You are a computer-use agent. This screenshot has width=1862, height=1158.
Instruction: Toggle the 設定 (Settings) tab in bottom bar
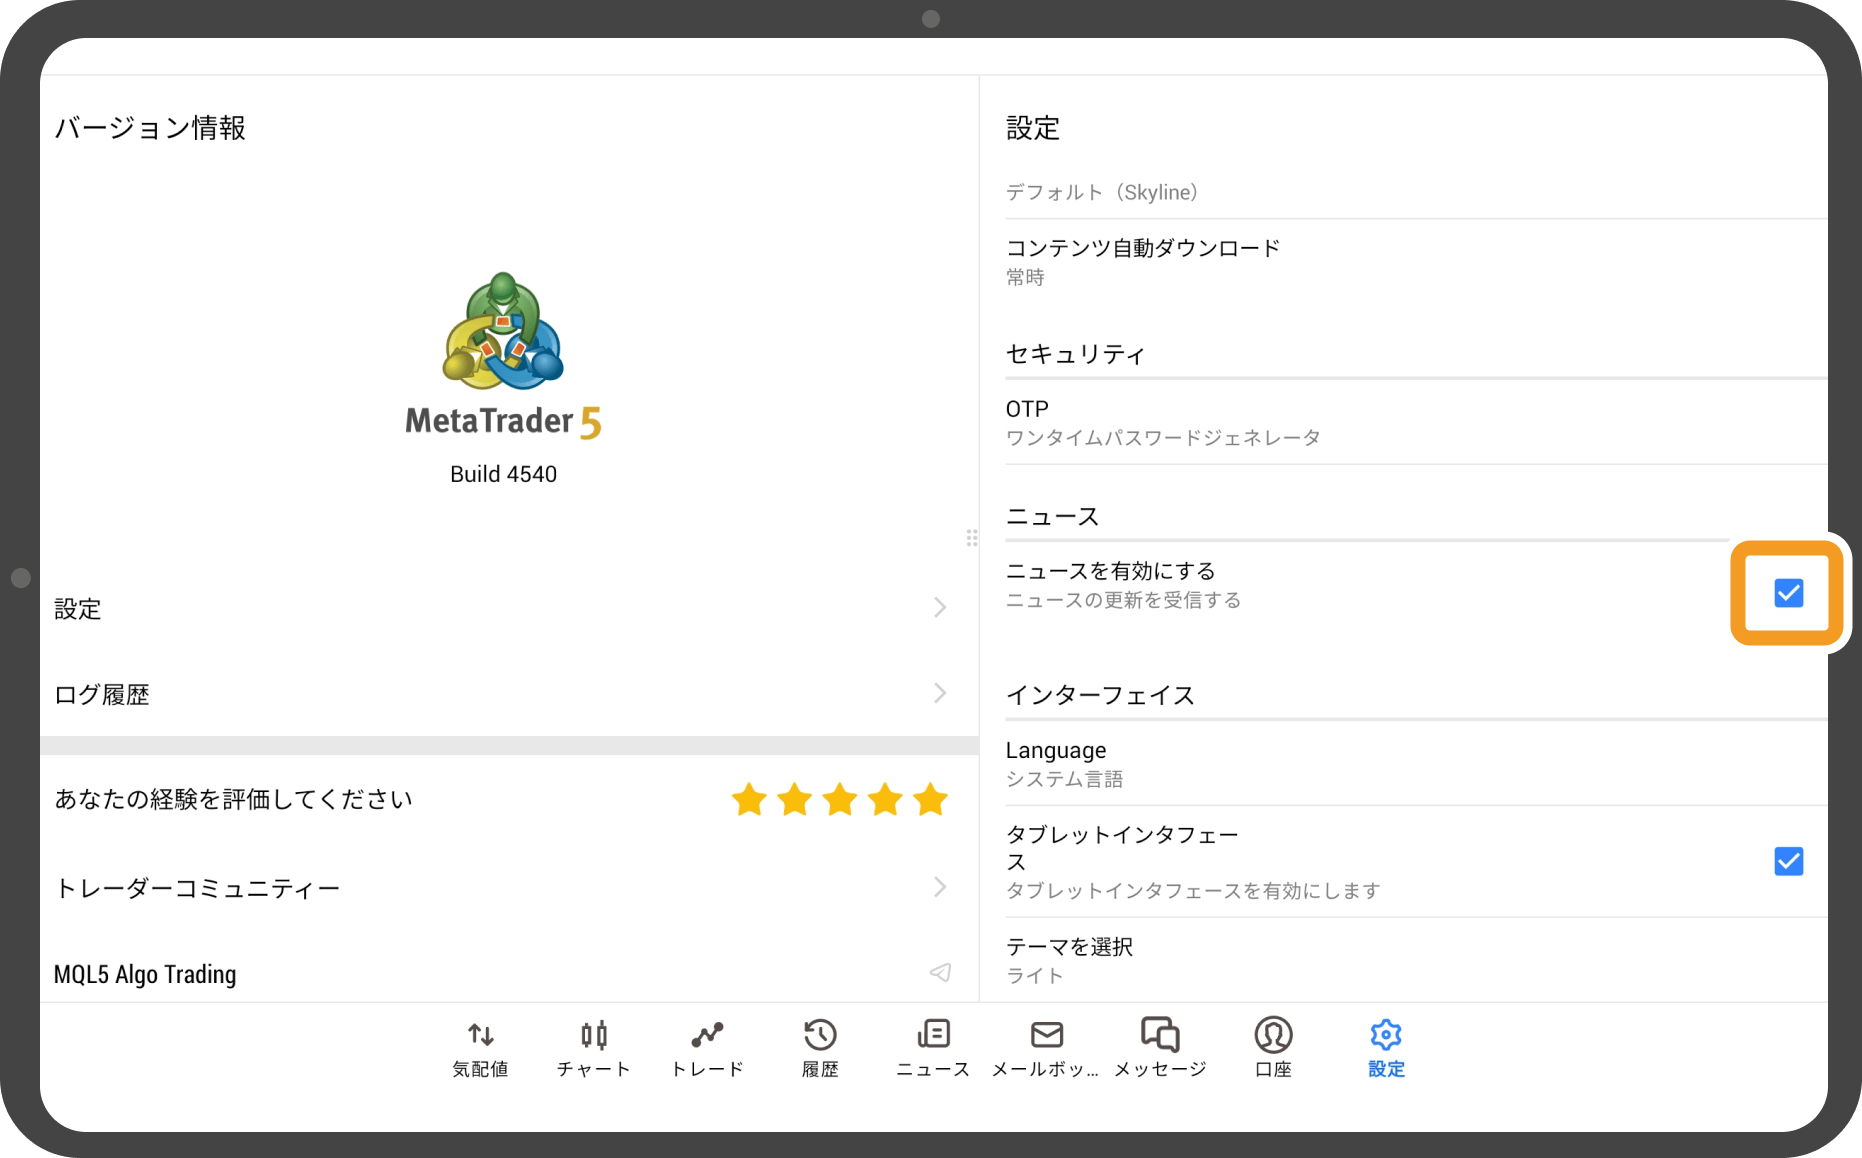[x=1385, y=1045]
